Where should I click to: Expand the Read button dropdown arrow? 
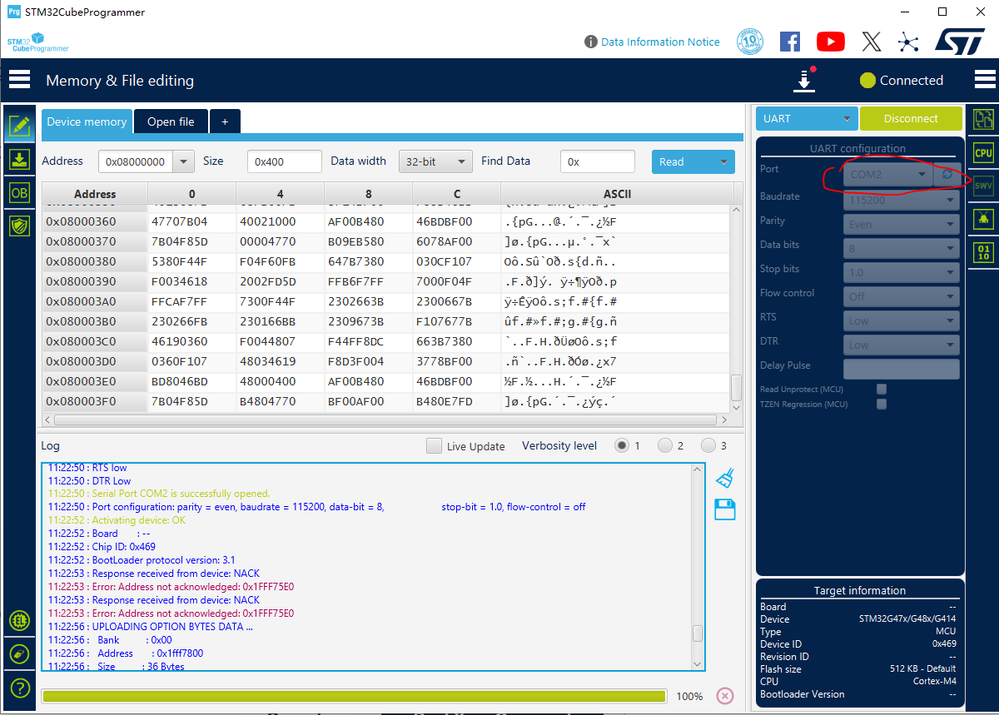pos(724,162)
